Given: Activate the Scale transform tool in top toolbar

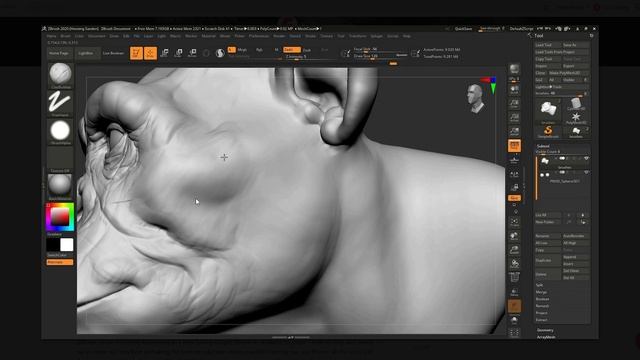Looking at the screenshot, I should pos(178,53).
